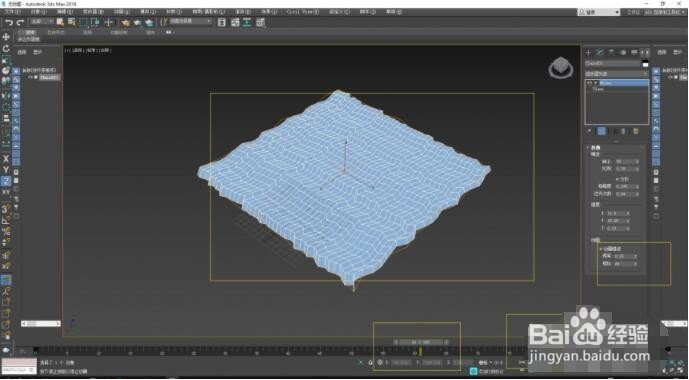The height and width of the screenshot is (380, 689).
Task: Select the Move tool in left toolbar
Action: tap(6, 37)
